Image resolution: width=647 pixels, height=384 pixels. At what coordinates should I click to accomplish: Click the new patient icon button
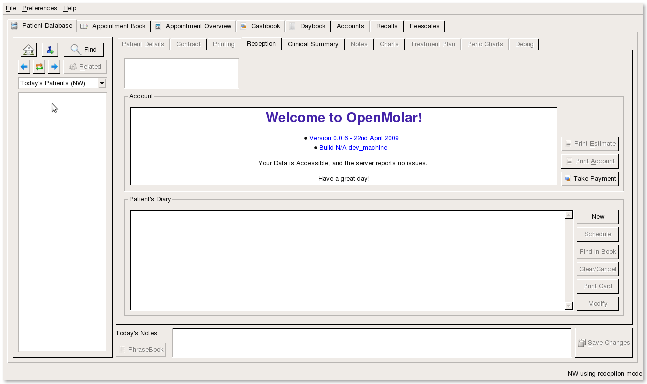[50, 49]
